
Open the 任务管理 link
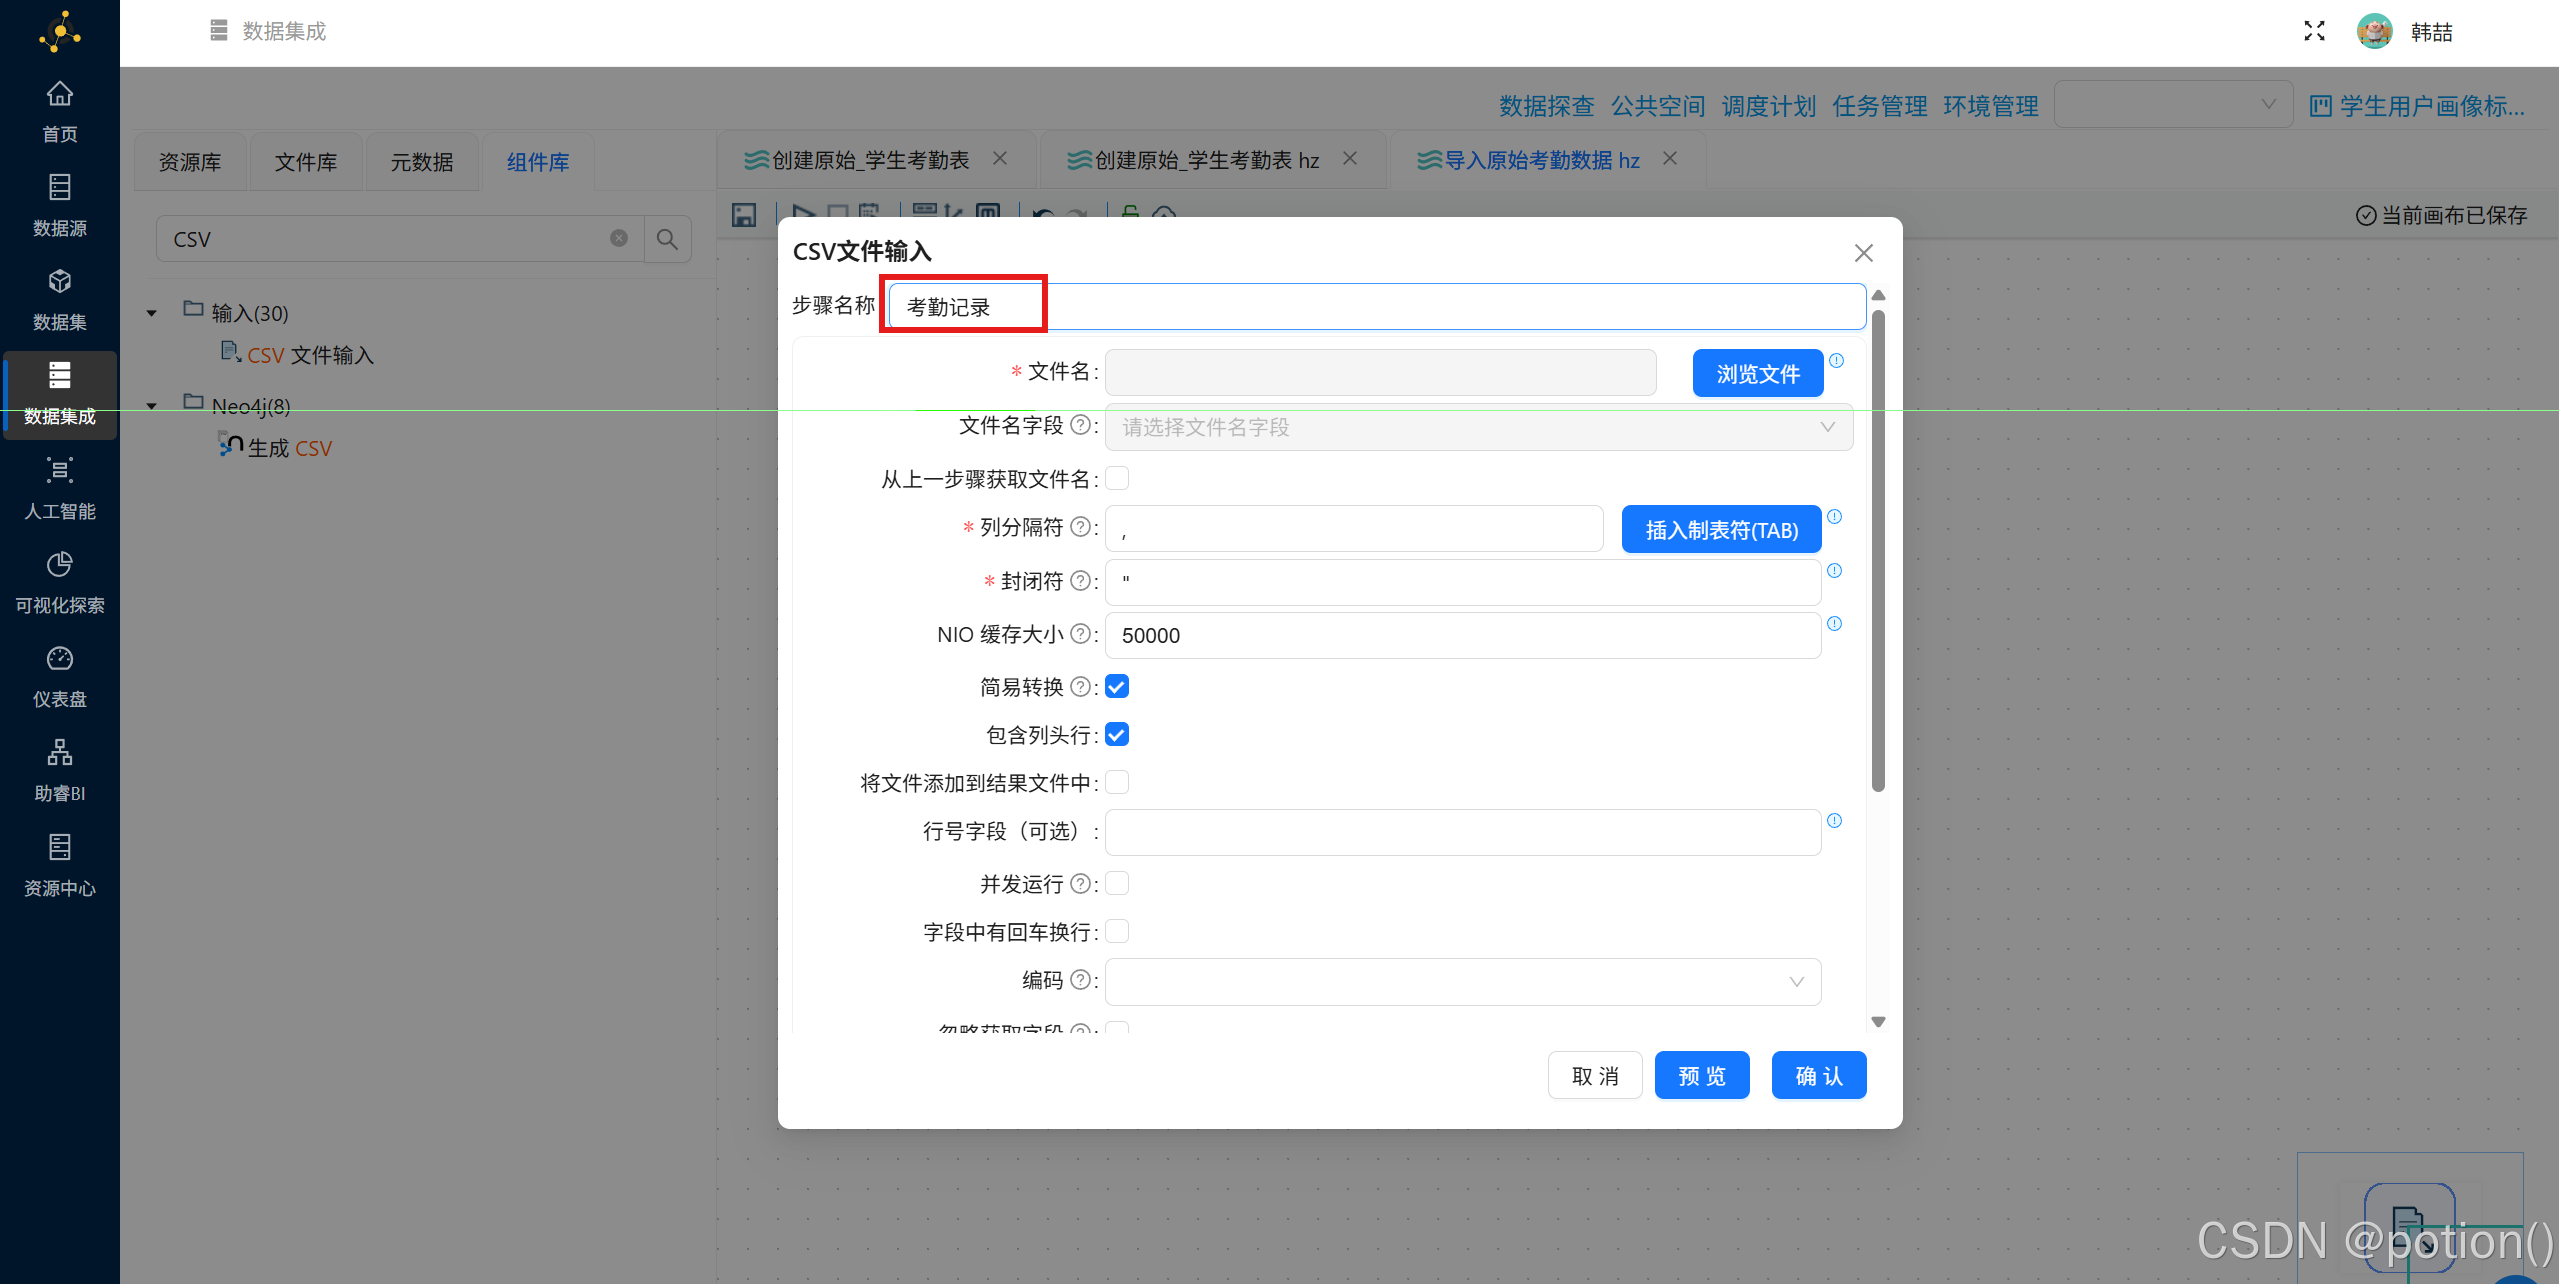pyautogui.click(x=1879, y=105)
